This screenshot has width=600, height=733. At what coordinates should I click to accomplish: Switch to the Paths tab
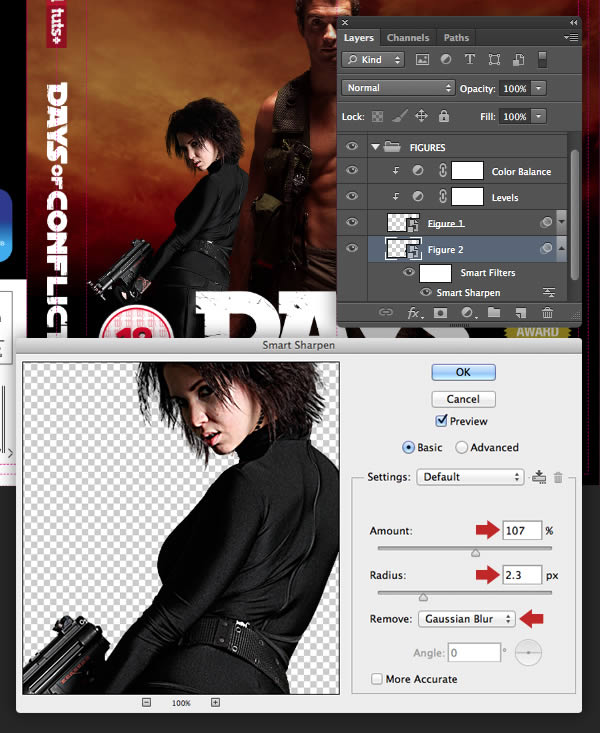coord(456,37)
